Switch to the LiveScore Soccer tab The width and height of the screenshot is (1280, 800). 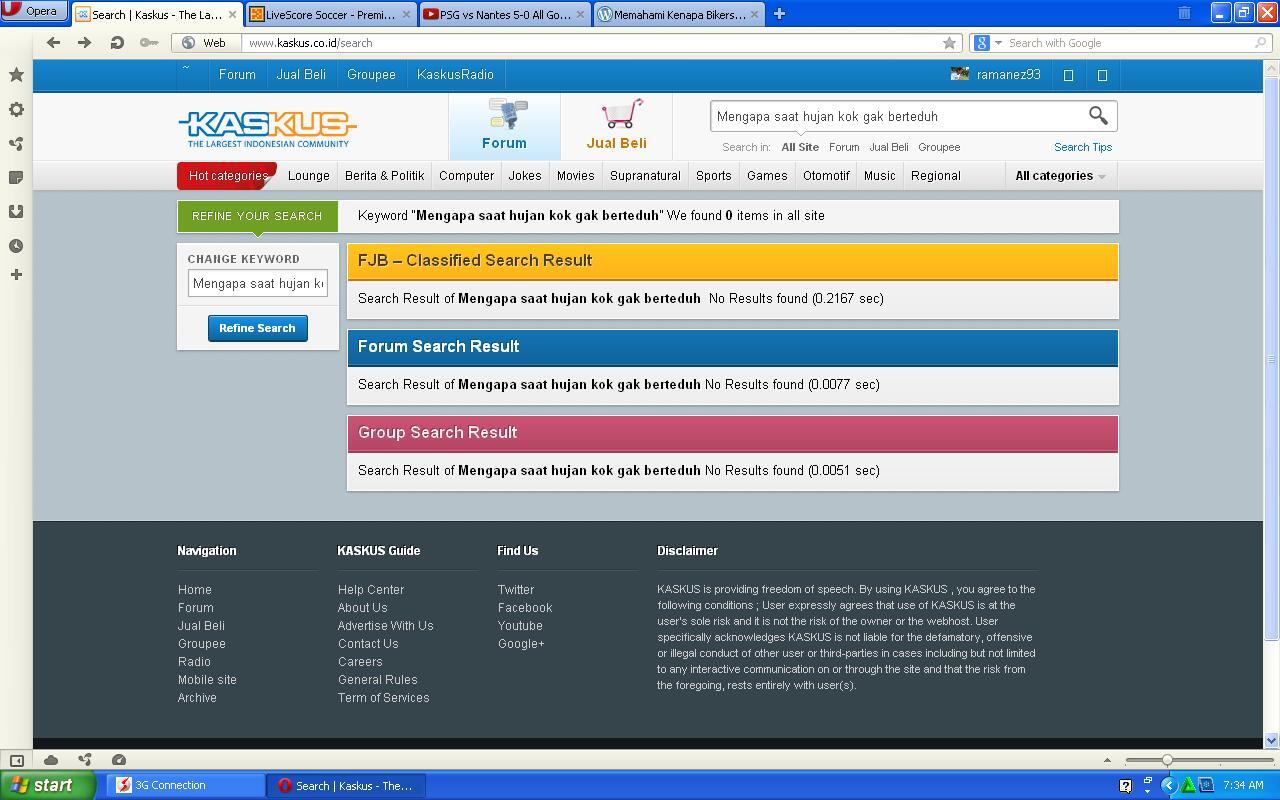coord(330,14)
